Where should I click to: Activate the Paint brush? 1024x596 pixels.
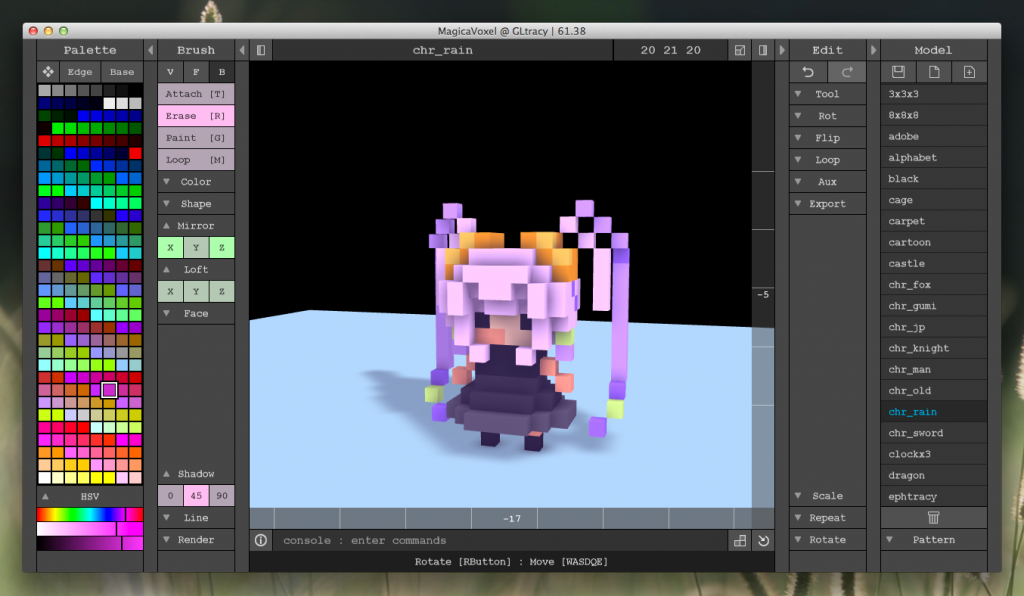coord(195,137)
